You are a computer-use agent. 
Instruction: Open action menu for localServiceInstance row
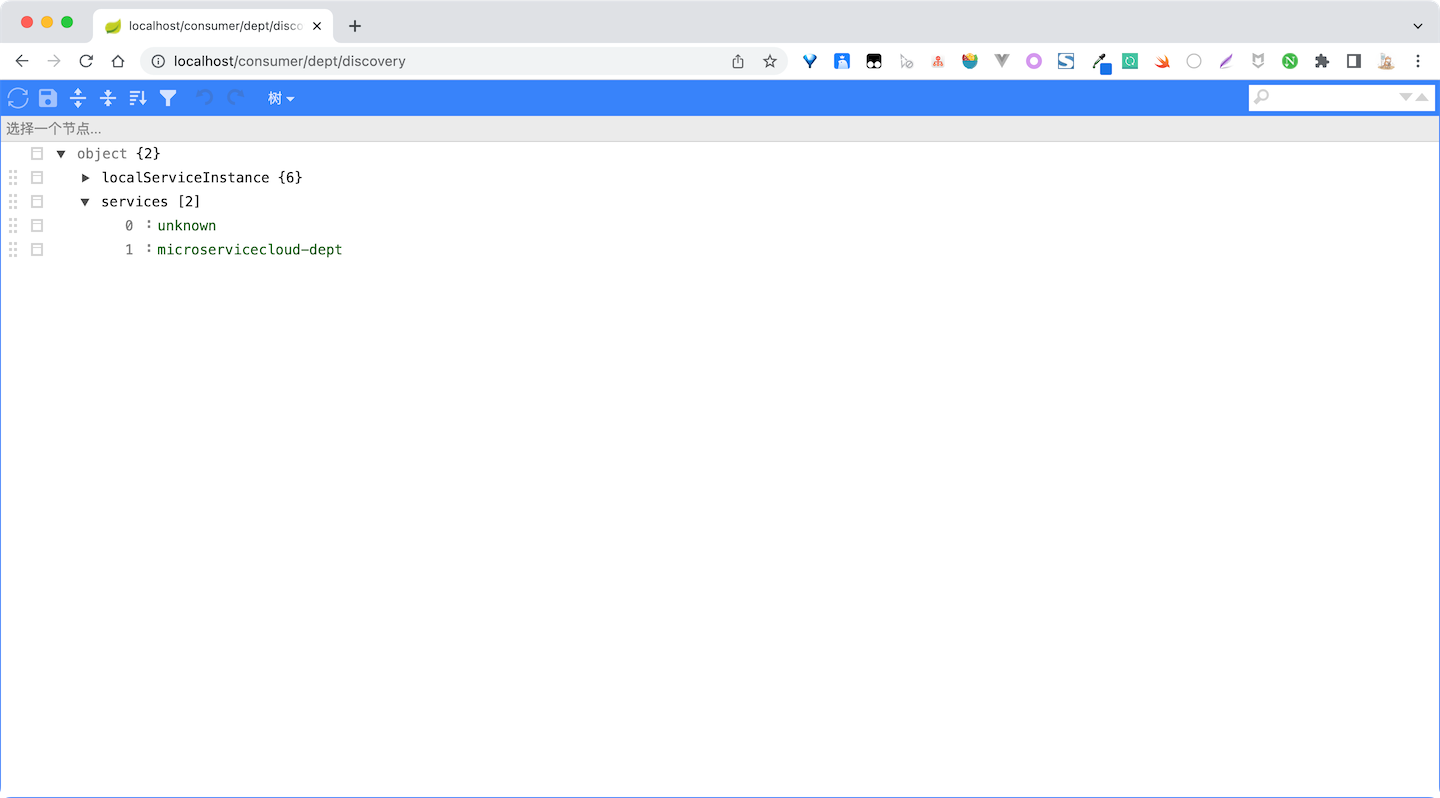pos(37,178)
